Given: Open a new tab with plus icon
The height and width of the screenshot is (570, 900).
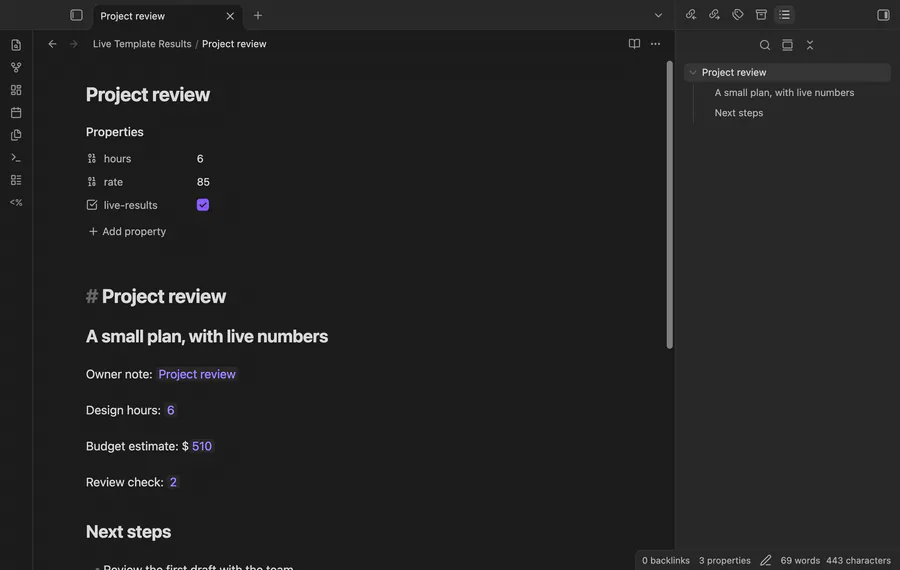Looking at the screenshot, I should click(x=258, y=15).
